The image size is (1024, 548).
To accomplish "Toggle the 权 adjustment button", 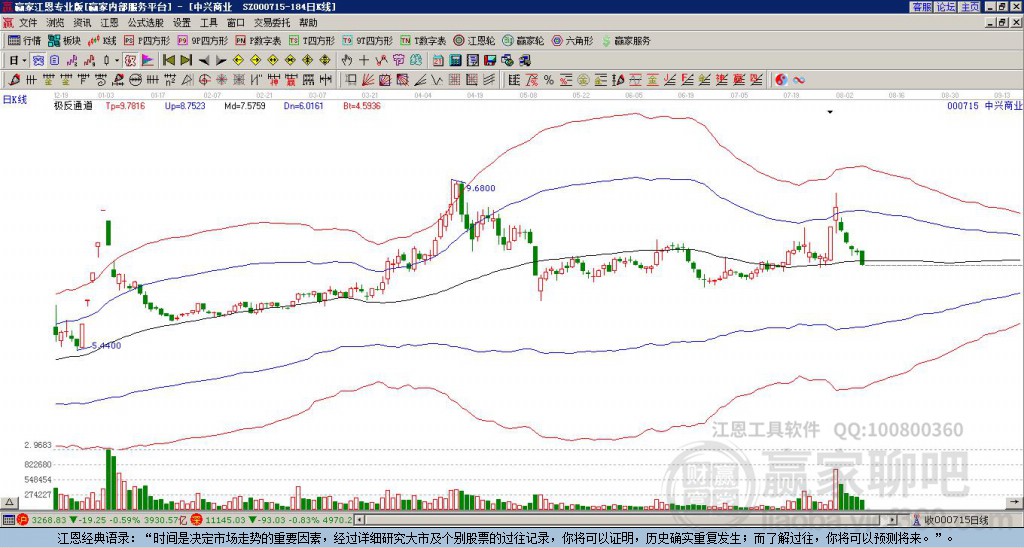I will click(x=130, y=61).
